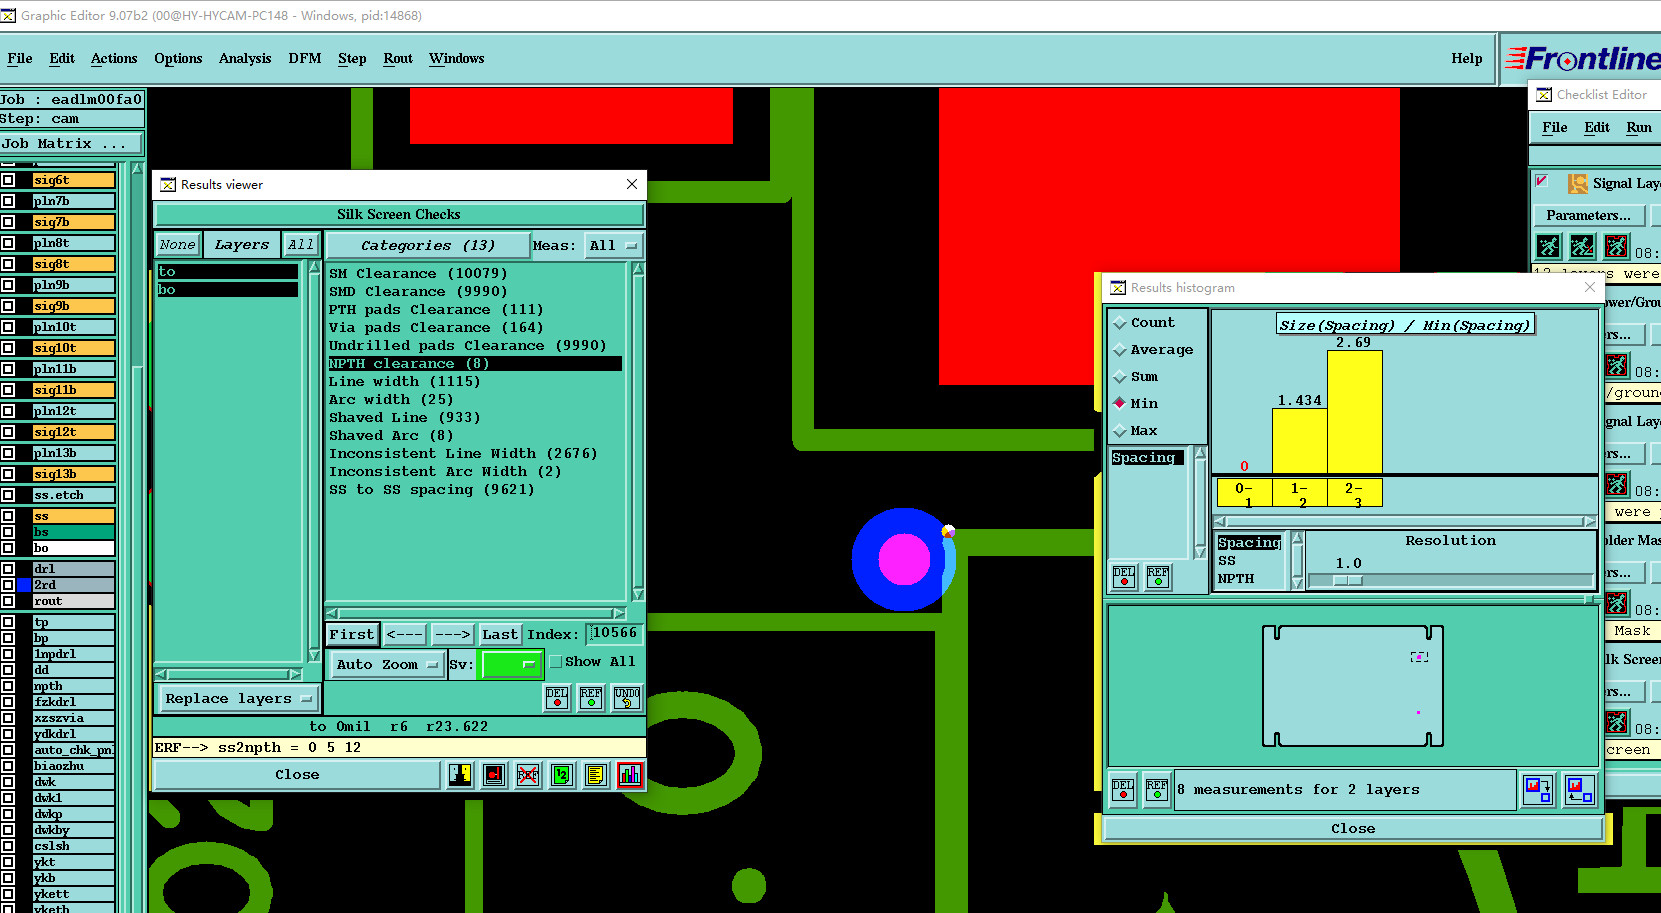Screen dimensions: 1661x913
Task: Select the Average radio option
Action: click(x=1120, y=350)
